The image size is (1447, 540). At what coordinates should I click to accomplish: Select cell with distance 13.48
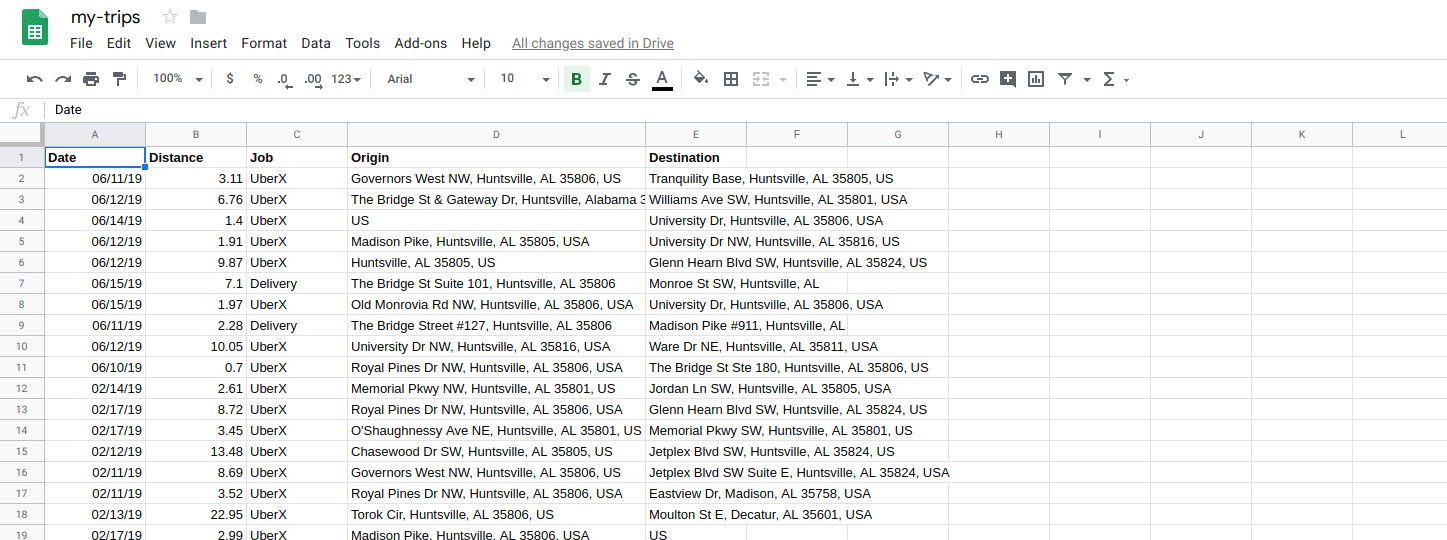(196, 451)
